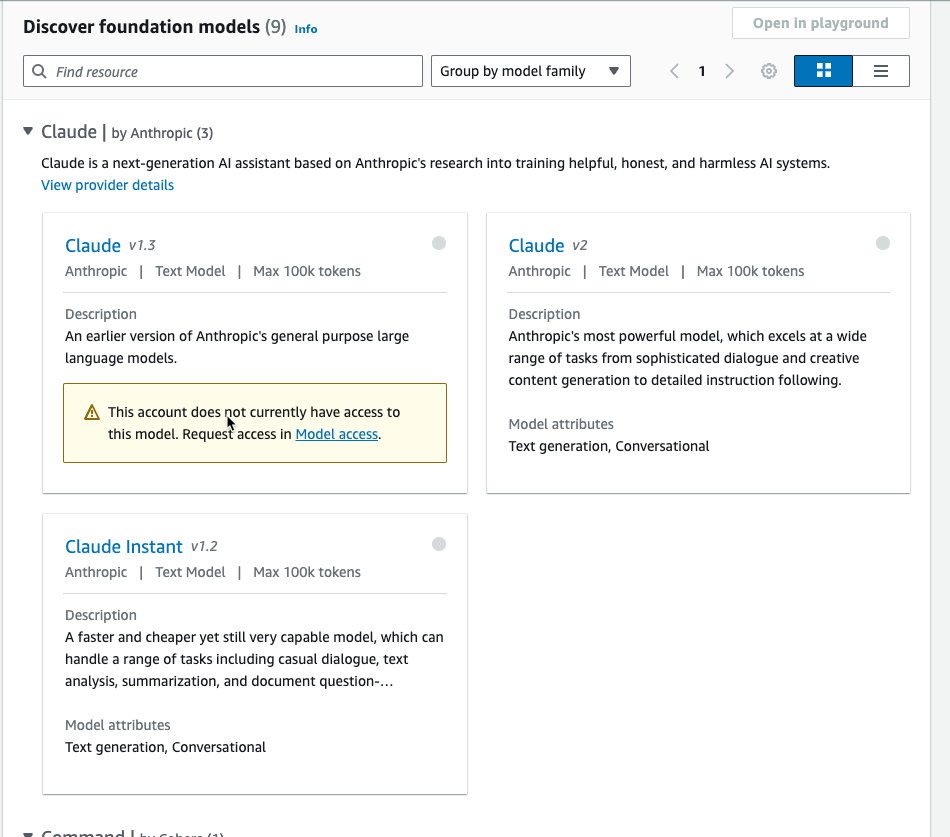Select the Claude v1.3 radio button
The image size is (950, 837).
click(x=439, y=243)
